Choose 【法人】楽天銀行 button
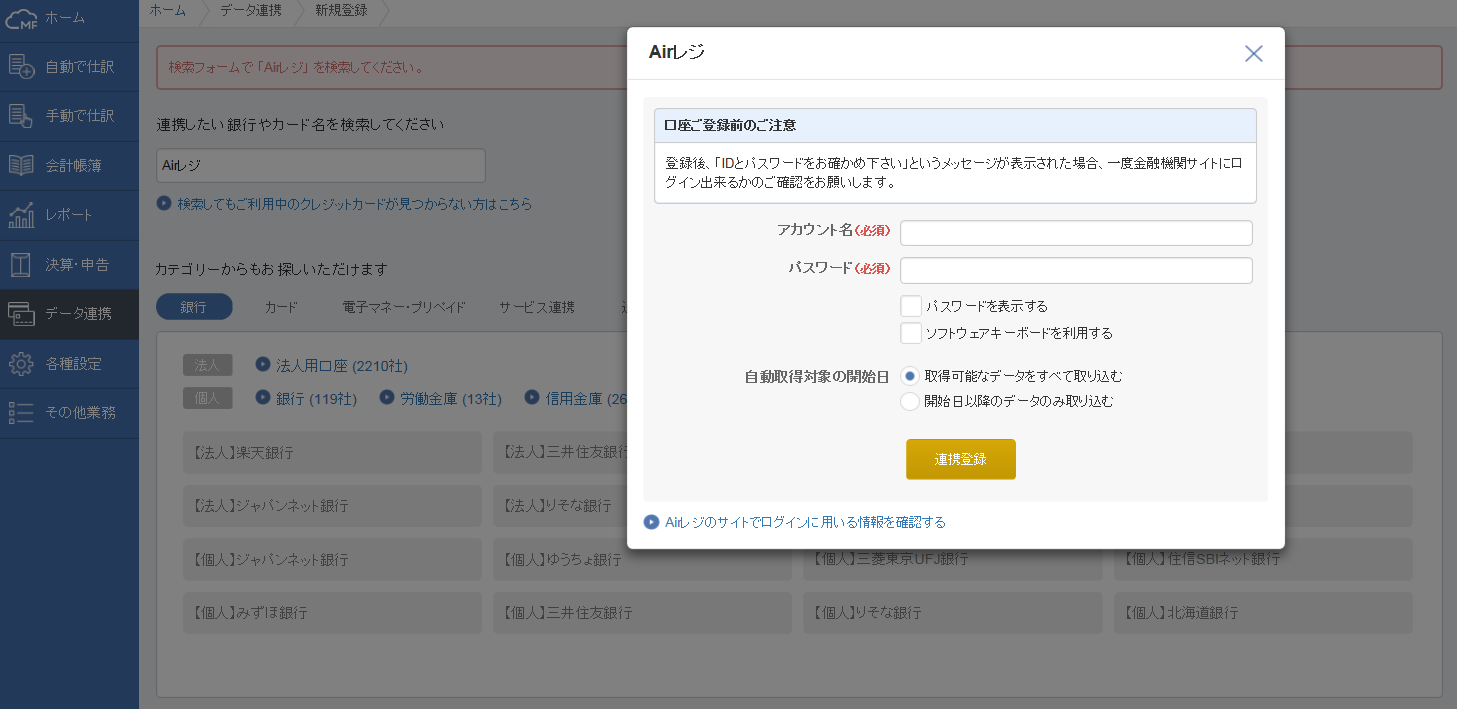The width and height of the screenshot is (1457, 709). [332, 452]
